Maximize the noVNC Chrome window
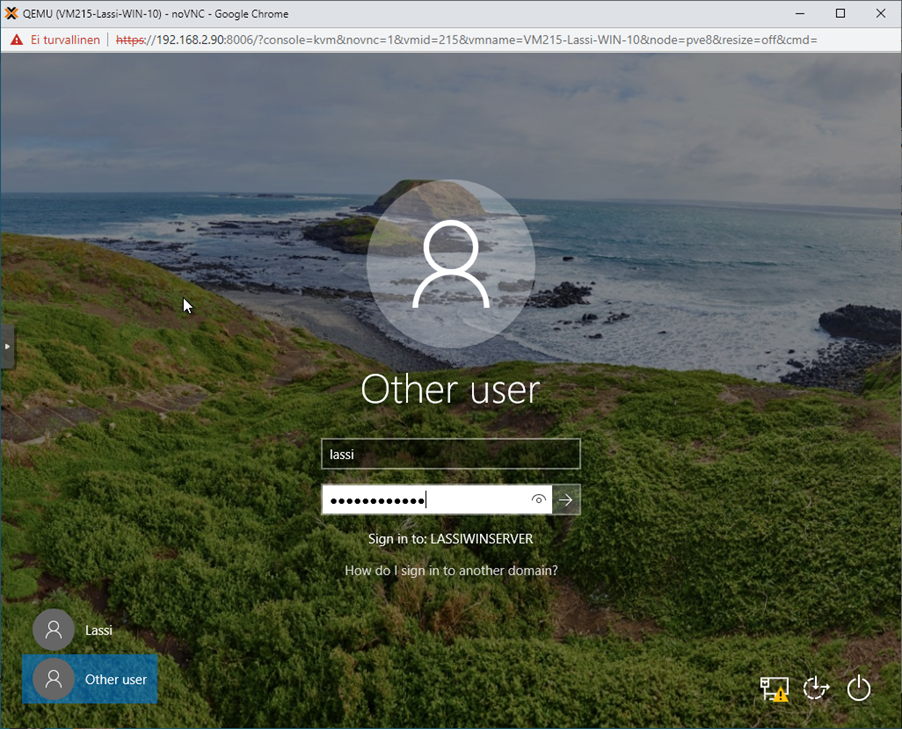902x729 pixels. [x=840, y=13]
